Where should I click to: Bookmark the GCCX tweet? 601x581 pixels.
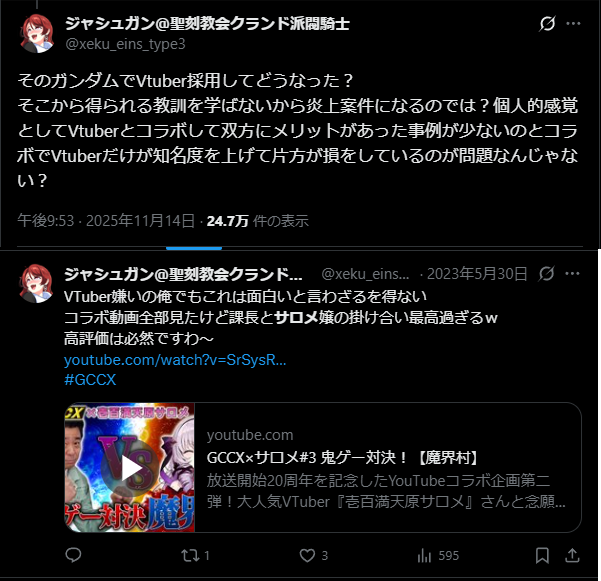pos(542,555)
